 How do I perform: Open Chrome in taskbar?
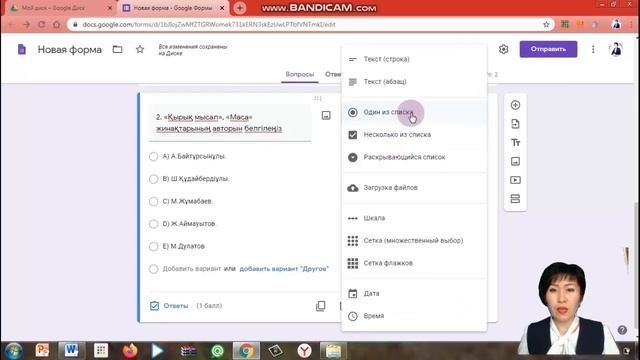point(246,351)
